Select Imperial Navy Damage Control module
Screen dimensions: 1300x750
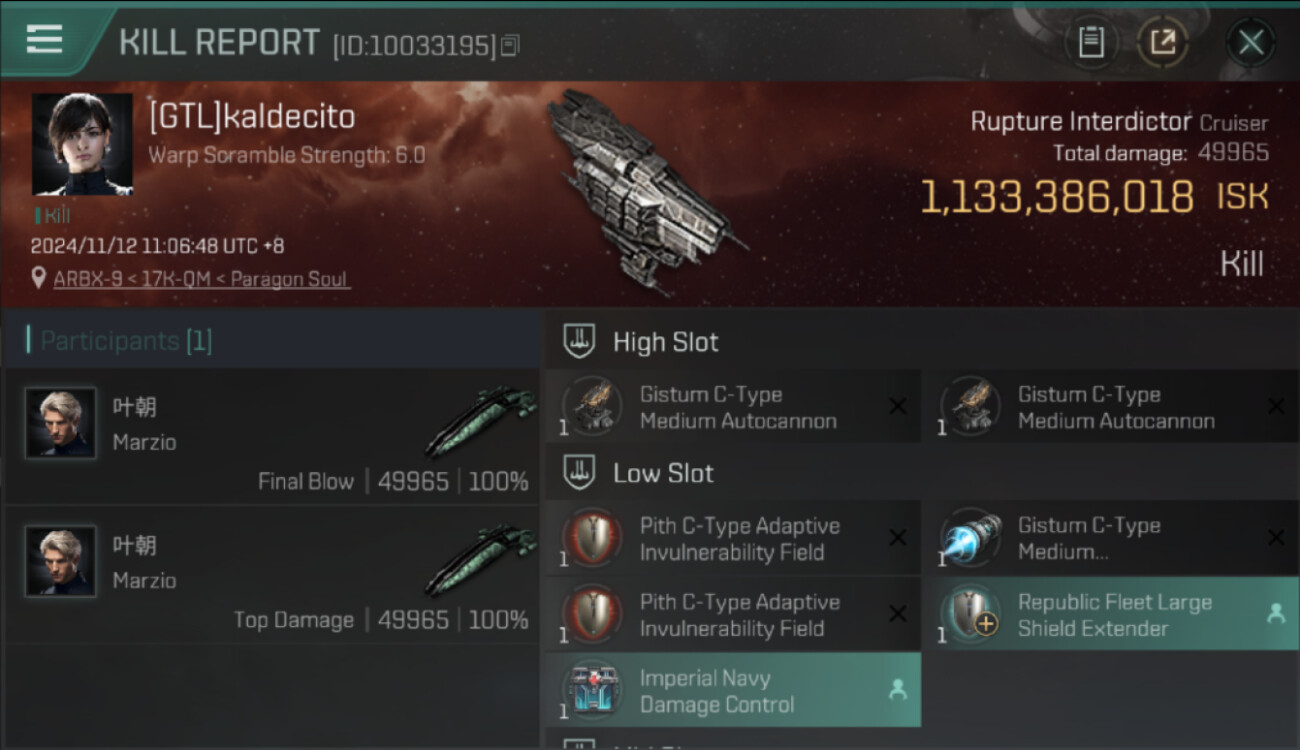click(x=733, y=691)
